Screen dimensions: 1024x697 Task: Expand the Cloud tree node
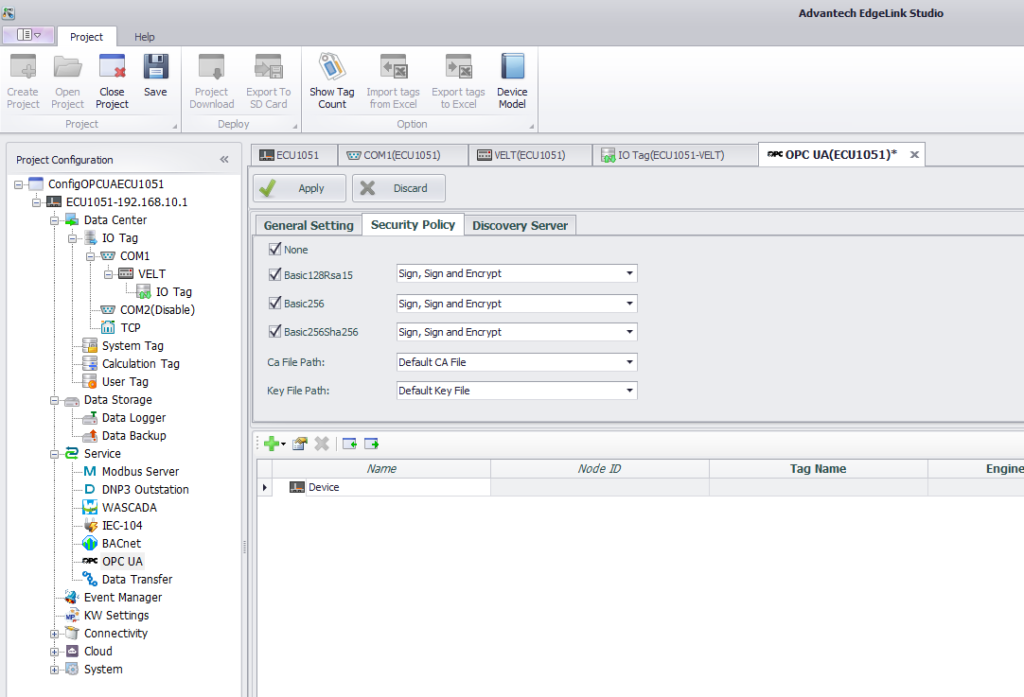coord(55,652)
